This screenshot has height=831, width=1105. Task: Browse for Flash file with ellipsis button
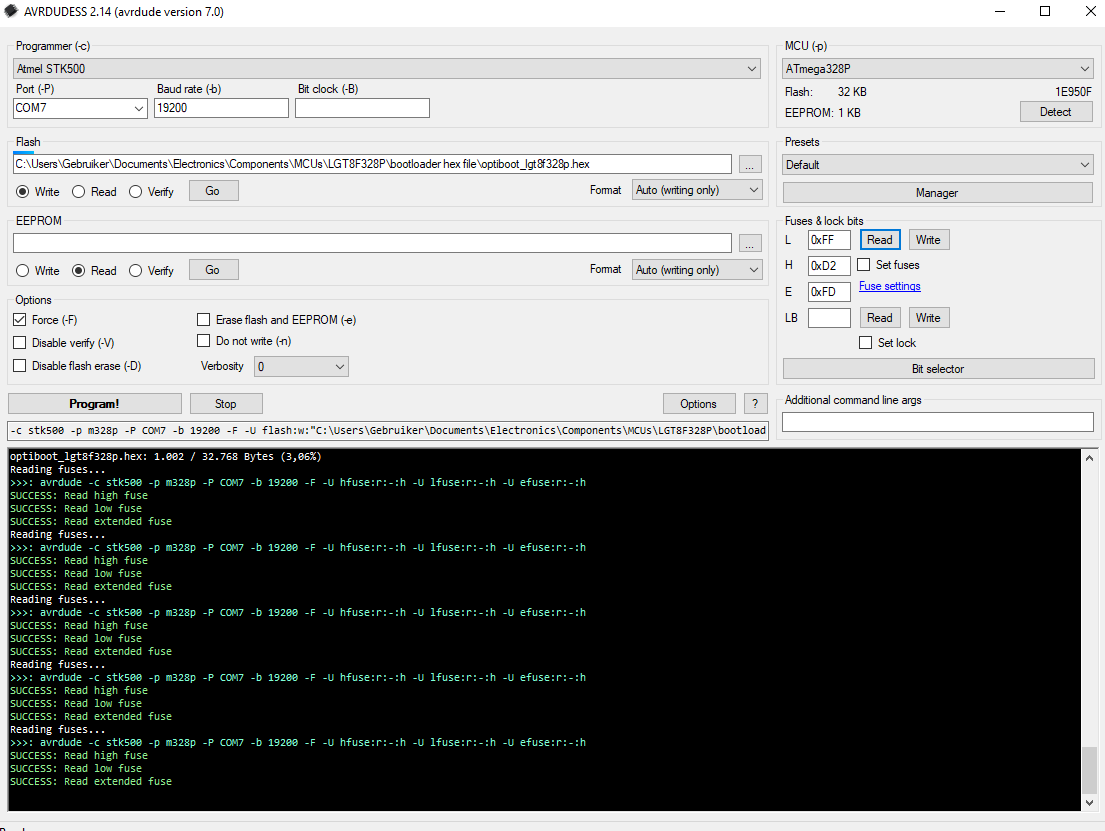coord(750,164)
